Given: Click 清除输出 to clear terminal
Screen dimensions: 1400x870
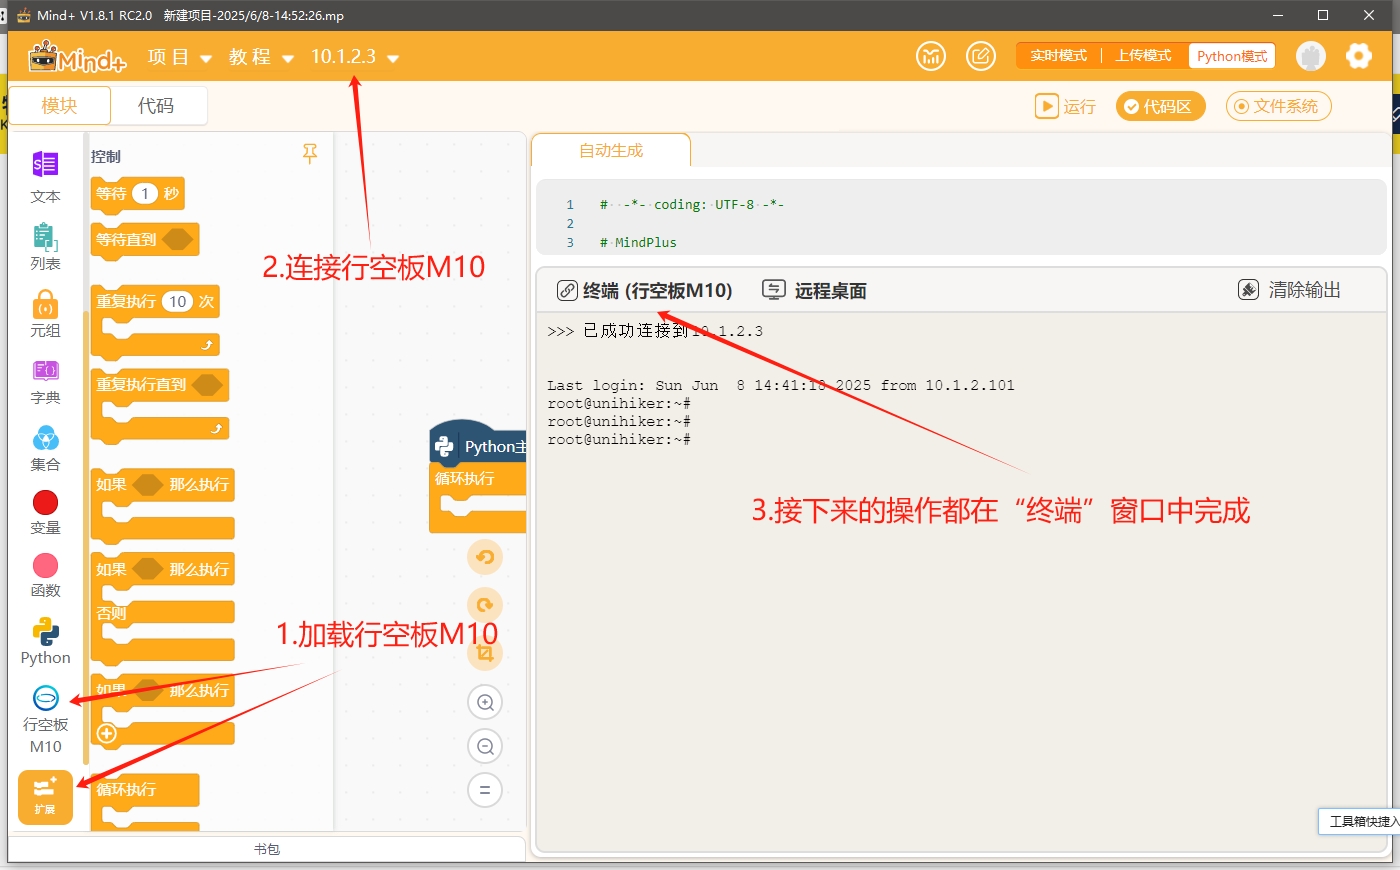Looking at the screenshot, I should (x=1290, y=290).
